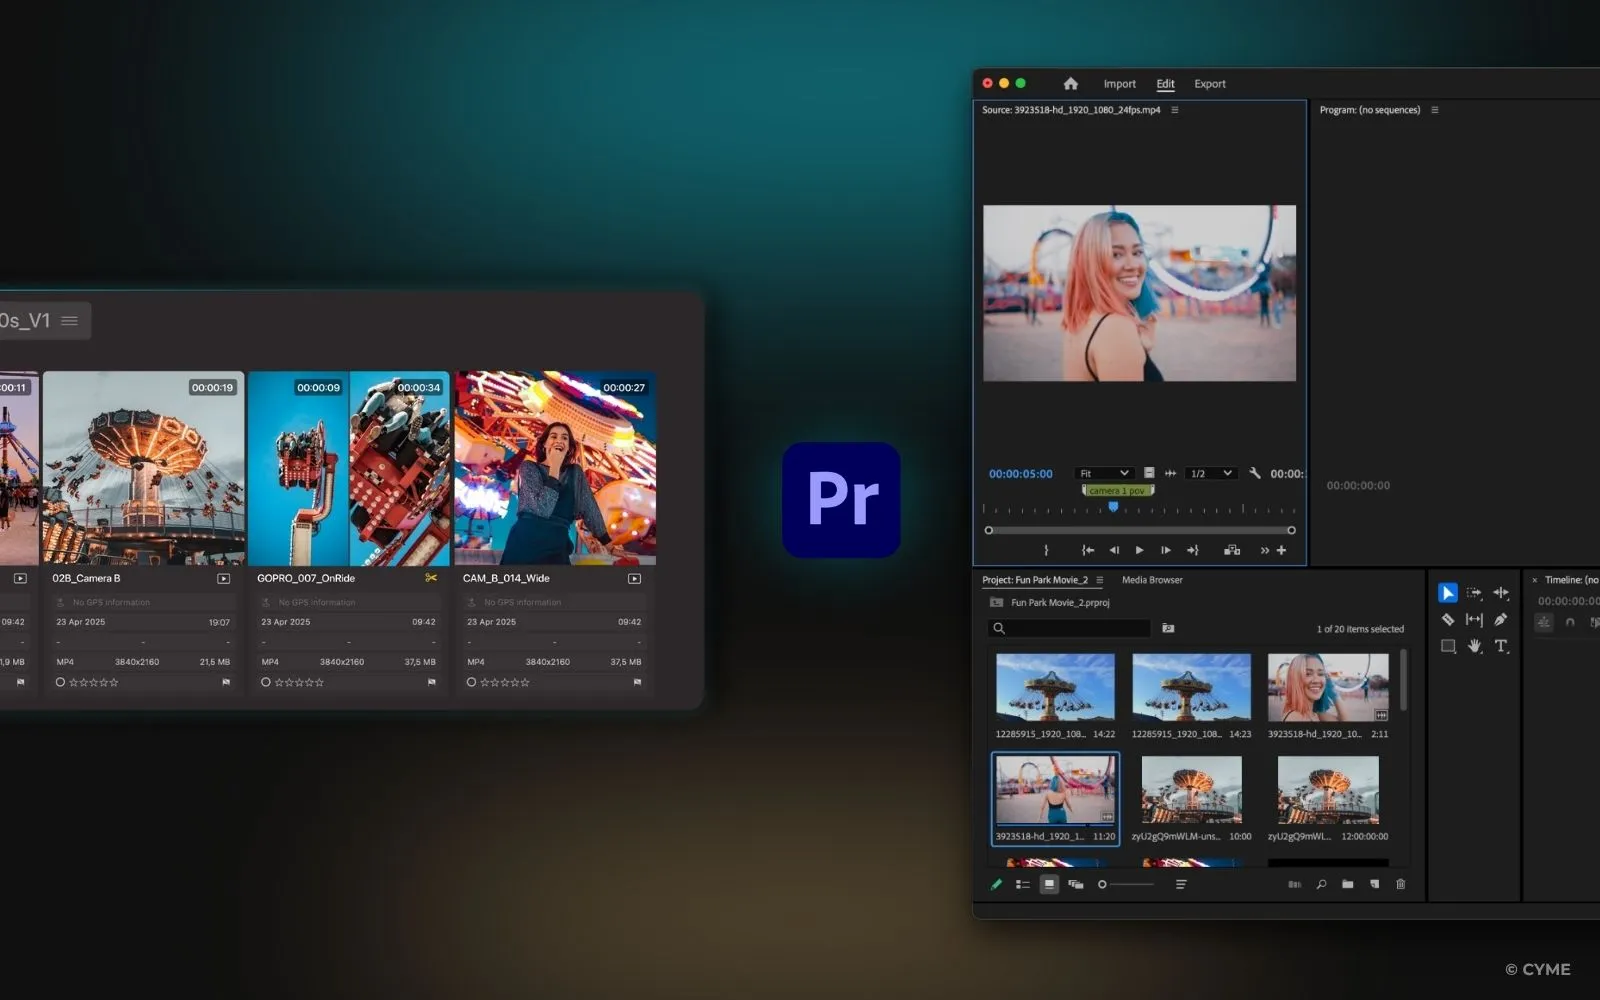
Task: Play the source clip
Action: pos(1139,550)
